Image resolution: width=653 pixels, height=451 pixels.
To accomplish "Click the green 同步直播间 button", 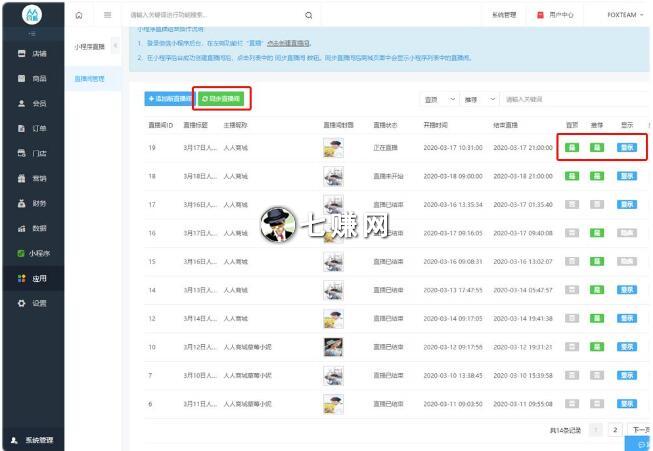I will click(221, 99).
